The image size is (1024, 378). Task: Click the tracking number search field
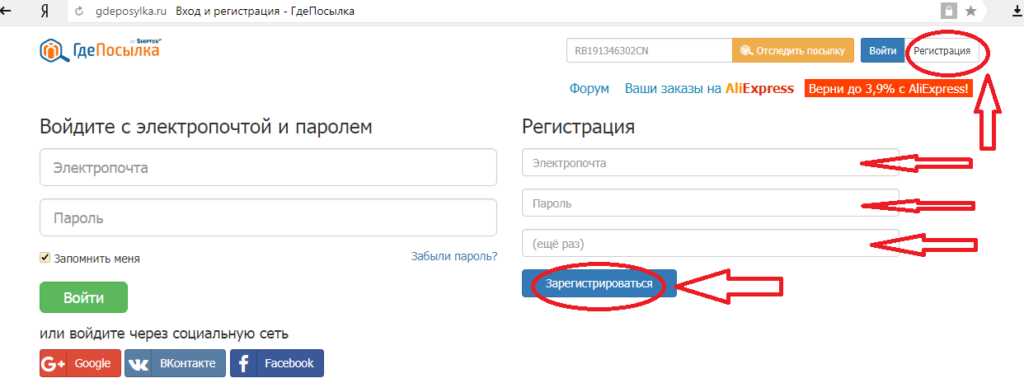[649, 50]
